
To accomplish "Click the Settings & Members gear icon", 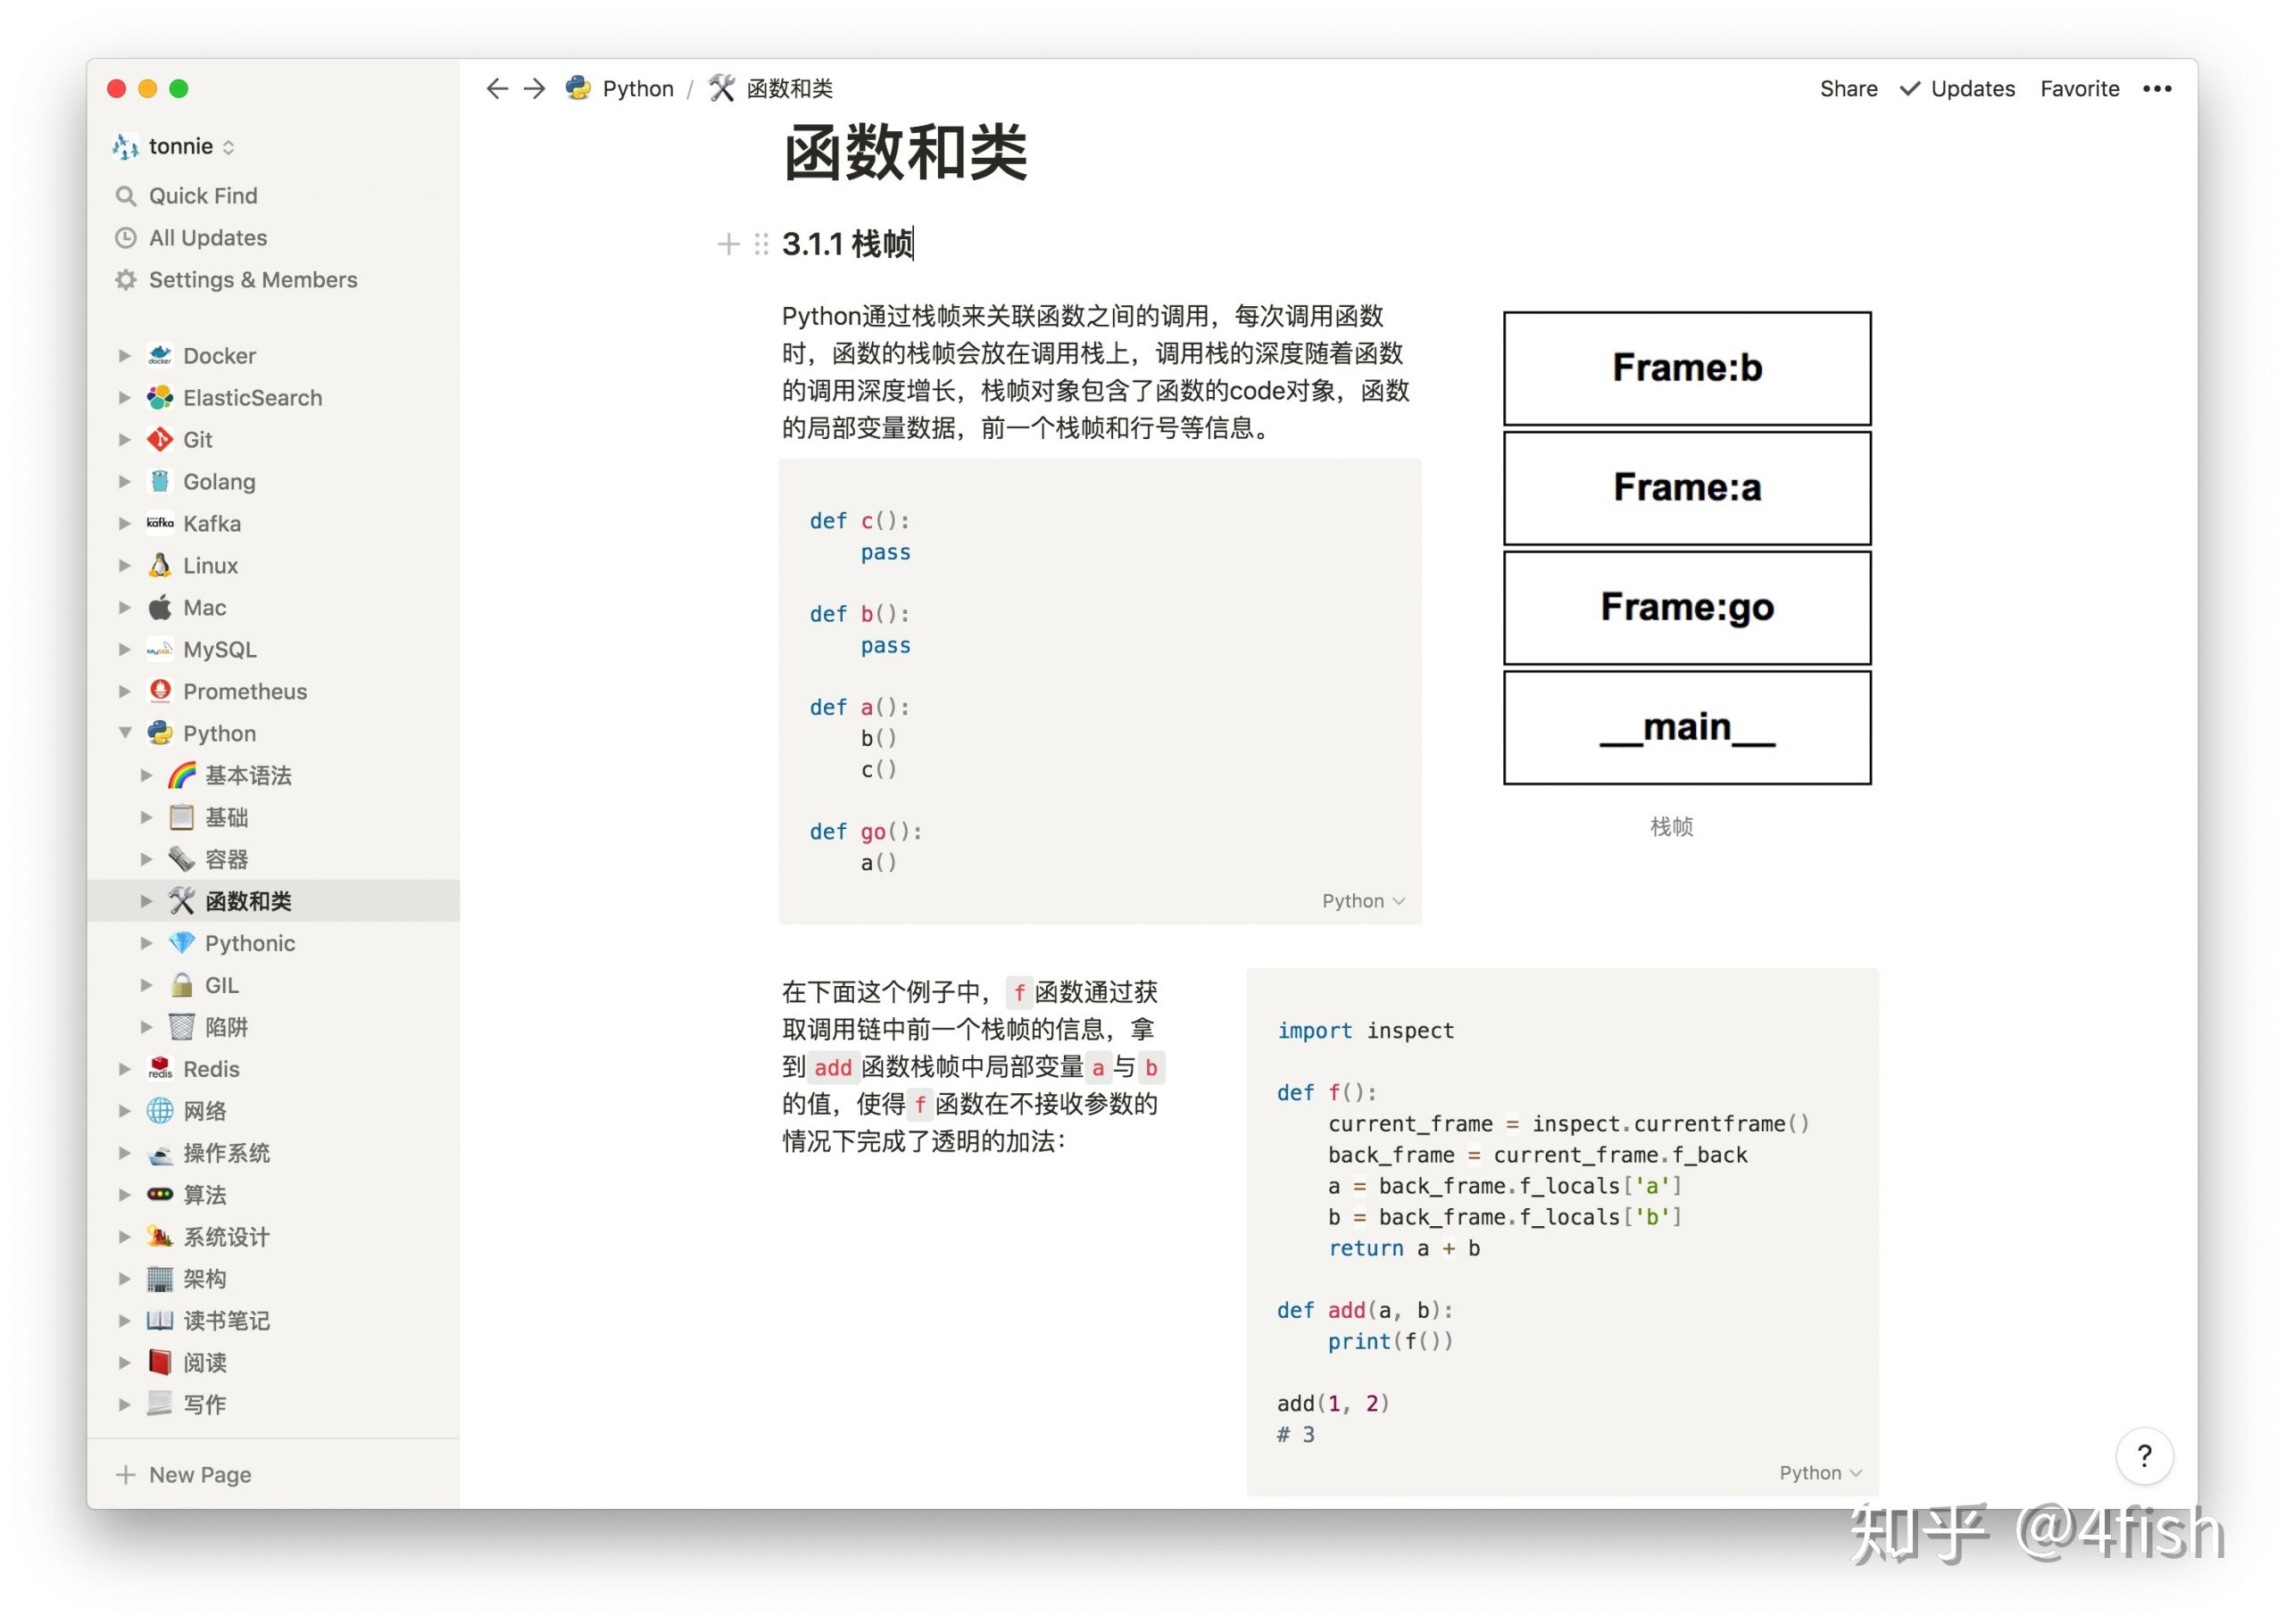I will click(x=126, y=280).
